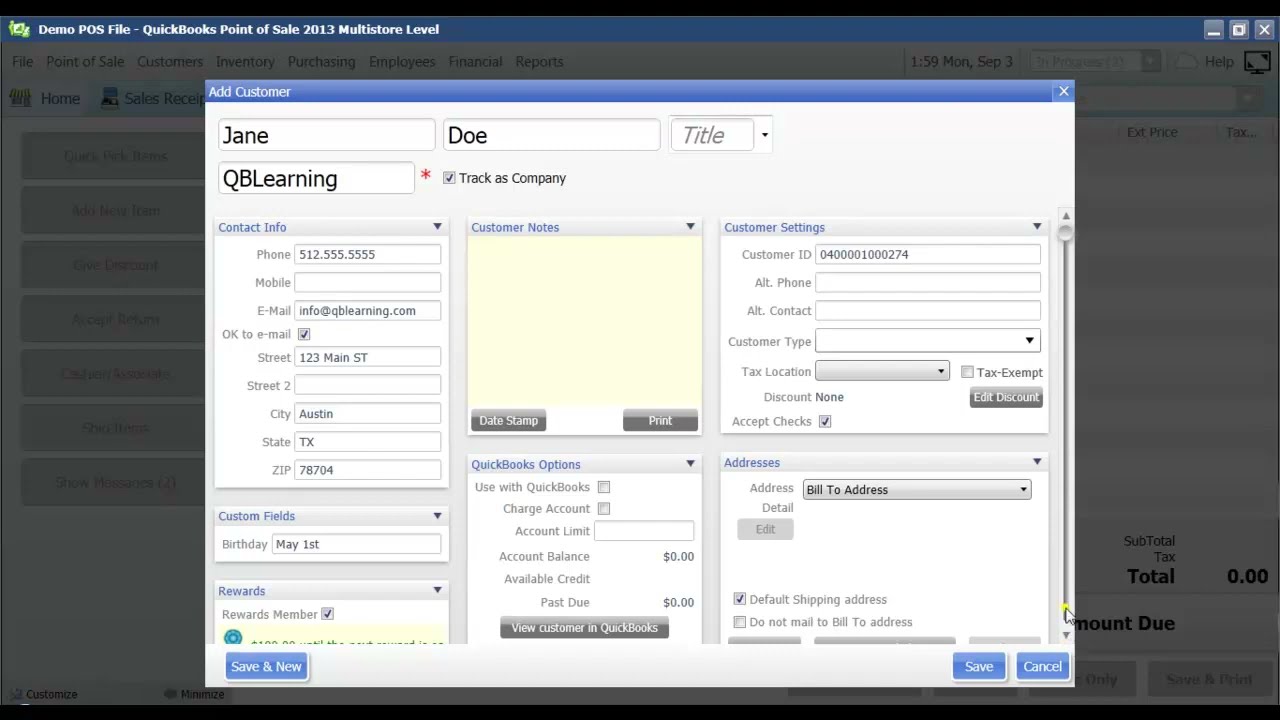Click the Birthday field with May 1st
Viewport: 1280px width, 720px height.
click(x=356, y=544)
